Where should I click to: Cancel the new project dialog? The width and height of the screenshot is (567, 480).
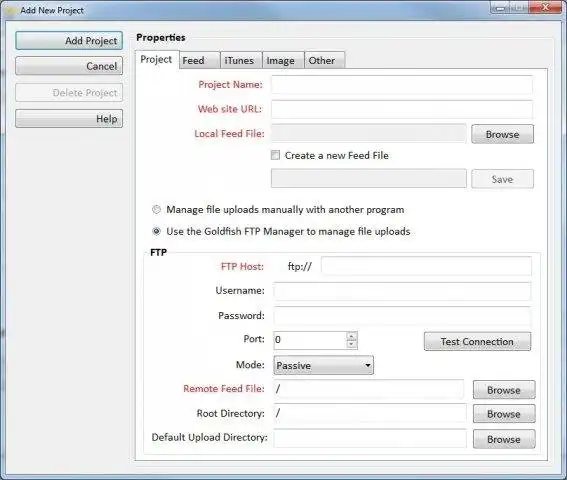(69, 66)
